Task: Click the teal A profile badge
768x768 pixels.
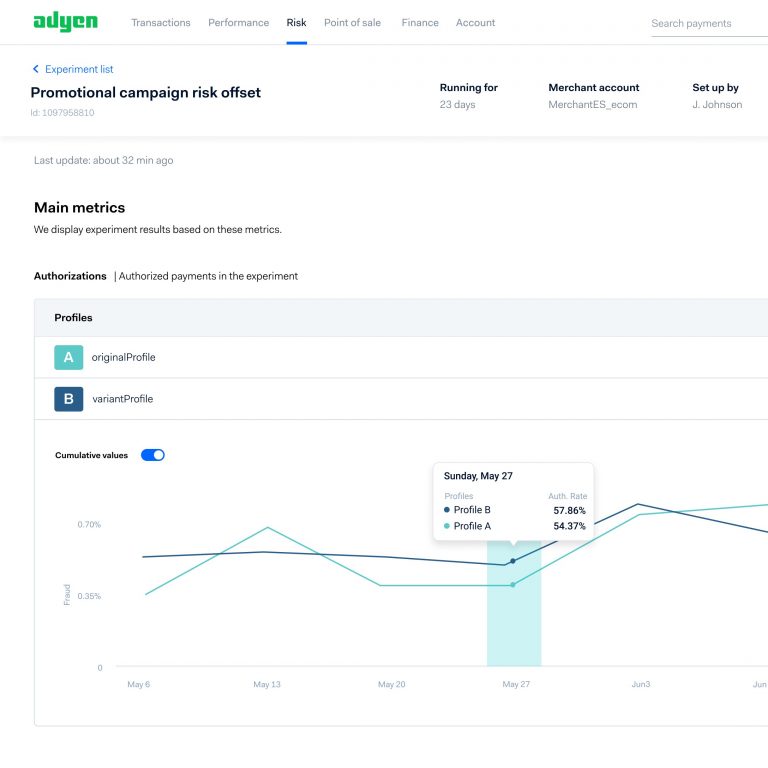Action: (x=68, y=357)
